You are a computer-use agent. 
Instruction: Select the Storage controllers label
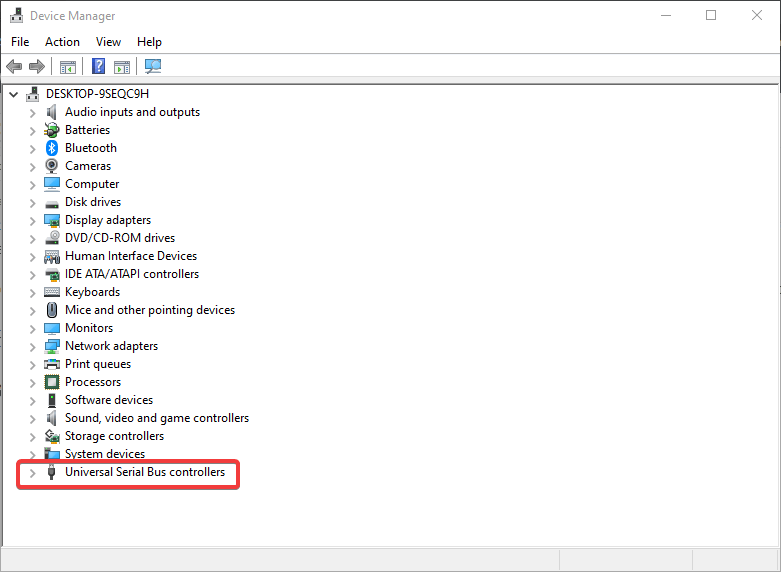(115, 436)
